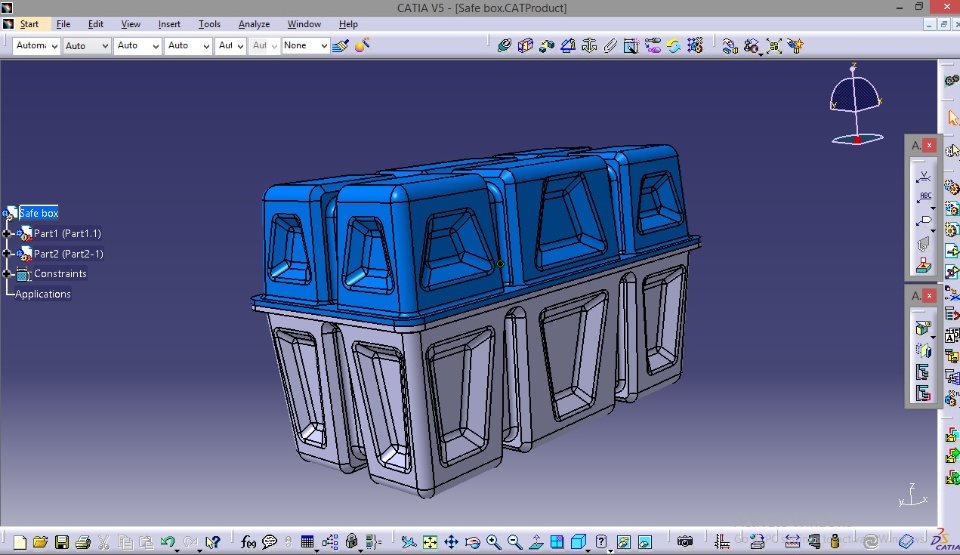Open the fill color 'Autom.' dropdown
Viewport: 960px width, 555px height.
pos(36,45)
